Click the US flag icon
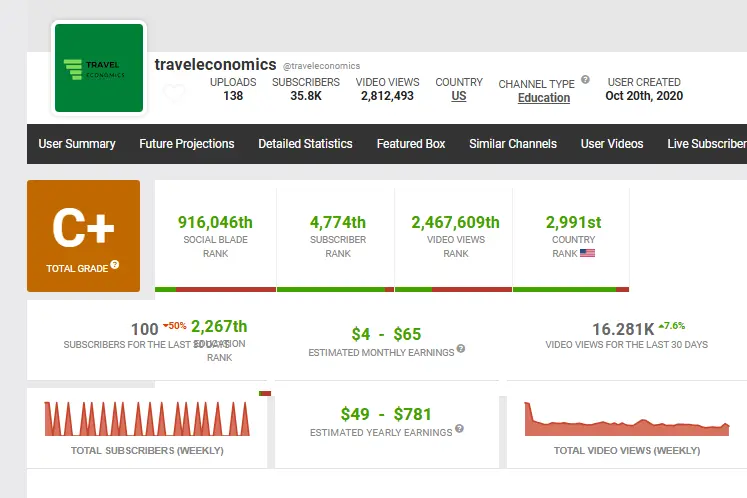Screen dimensions: 747x498 (587, 253)
